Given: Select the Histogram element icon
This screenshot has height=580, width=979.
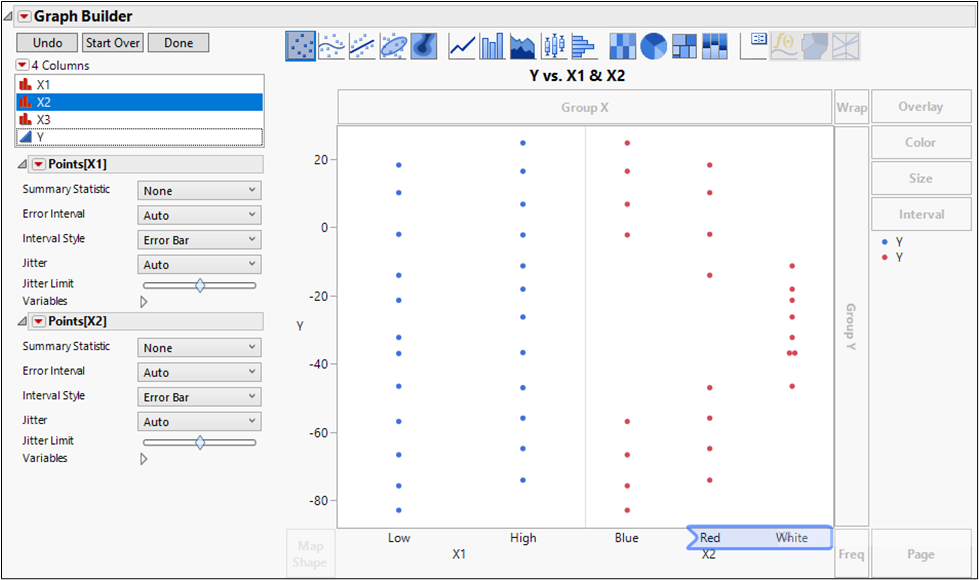Looking at the screenshot, I should coord(584,46).
